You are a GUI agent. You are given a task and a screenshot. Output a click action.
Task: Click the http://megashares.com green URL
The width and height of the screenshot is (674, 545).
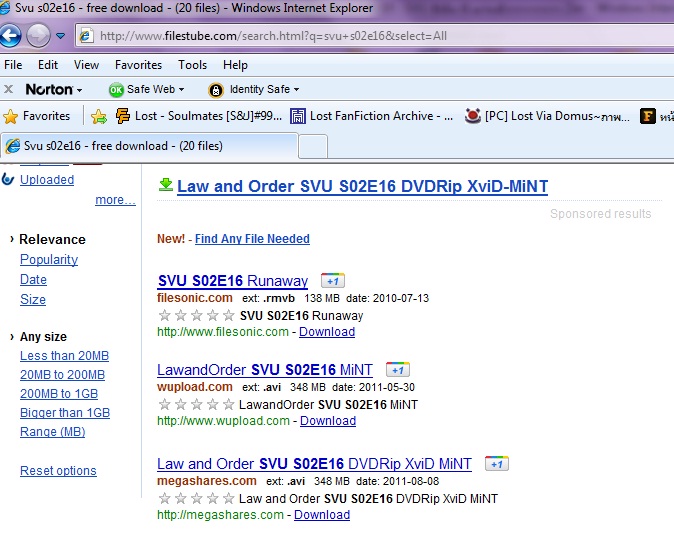point(220,515)
